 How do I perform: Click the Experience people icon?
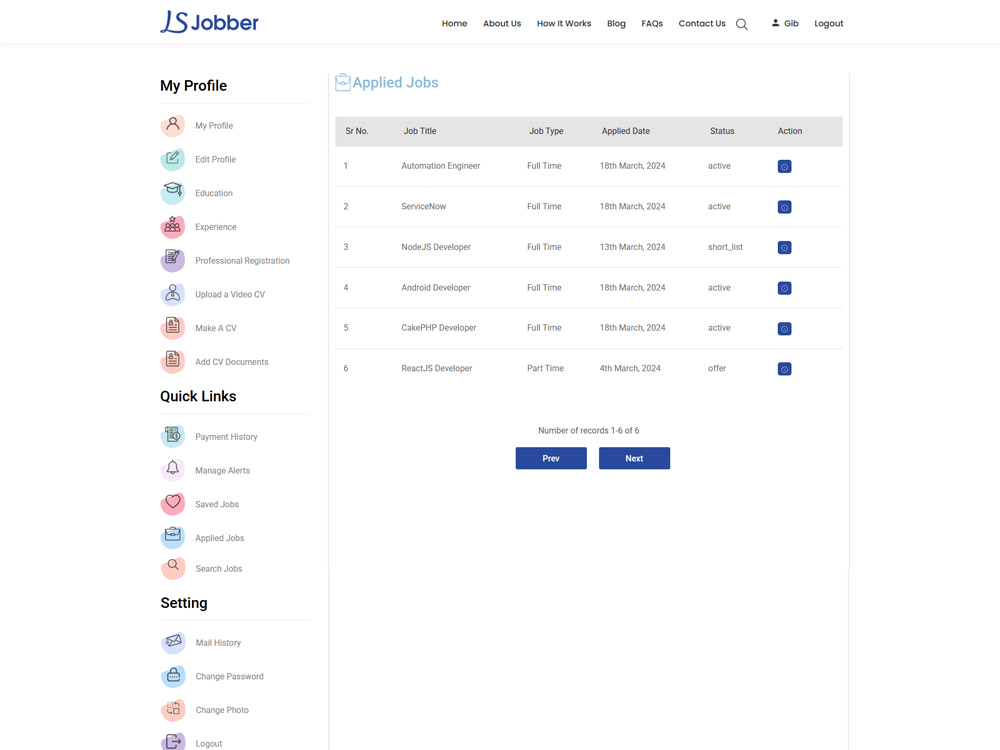click(173, 226)
